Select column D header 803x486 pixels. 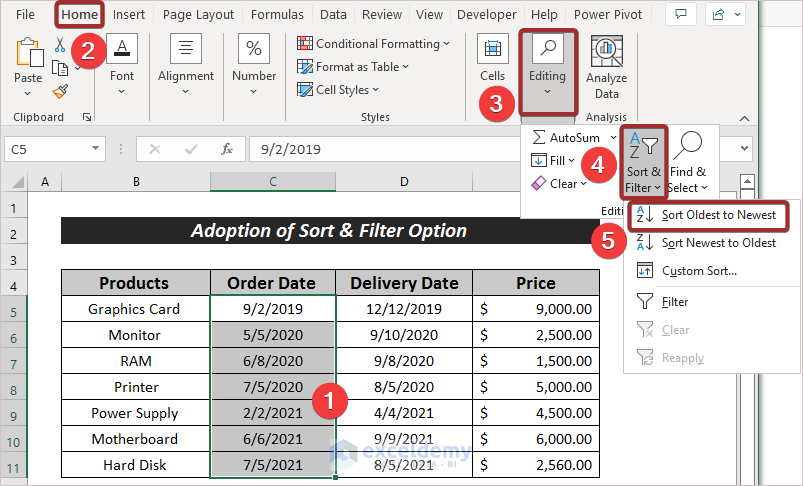tap(403, 181)
